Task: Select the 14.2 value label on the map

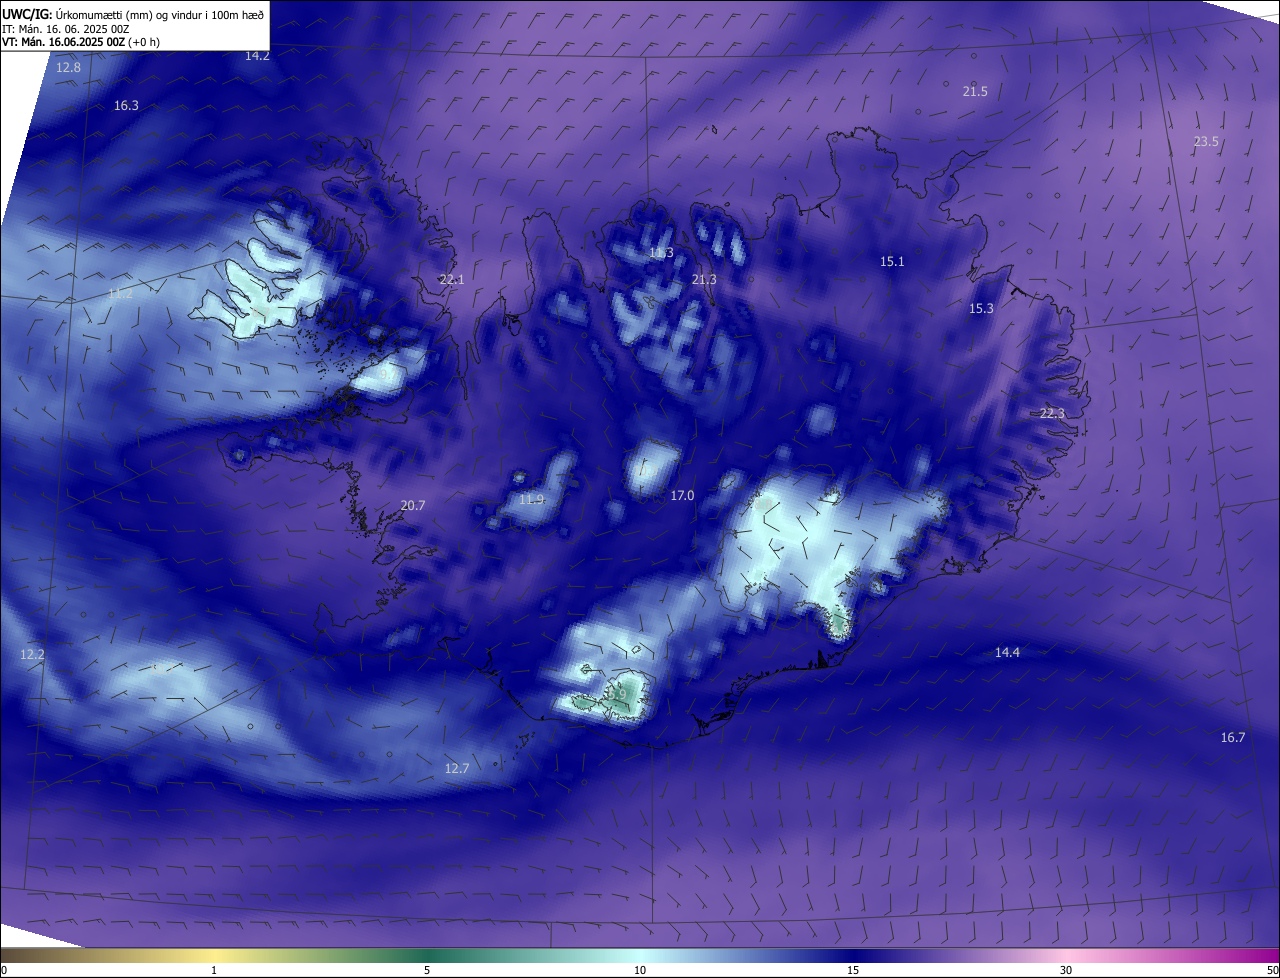Action: (257, 56)
